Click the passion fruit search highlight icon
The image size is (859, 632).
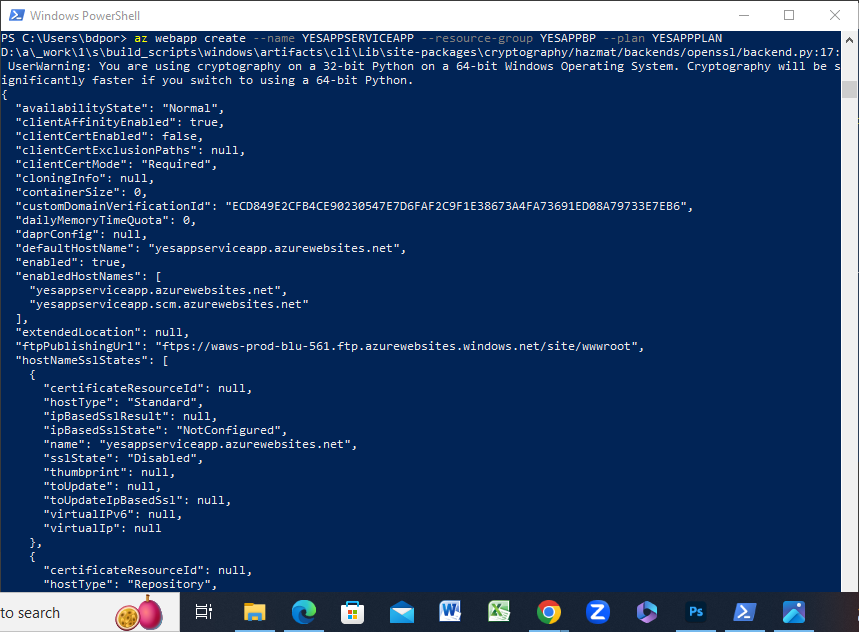click(140, 613)
